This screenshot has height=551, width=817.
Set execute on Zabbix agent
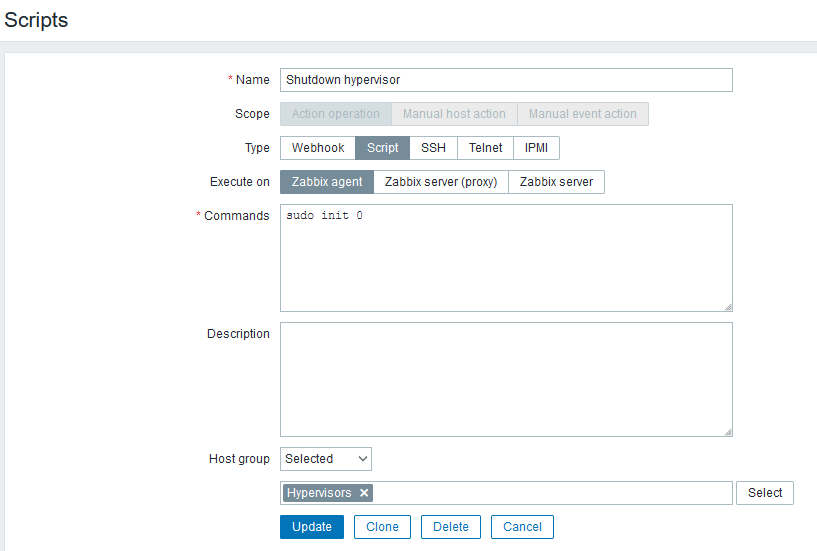(327, 182)
